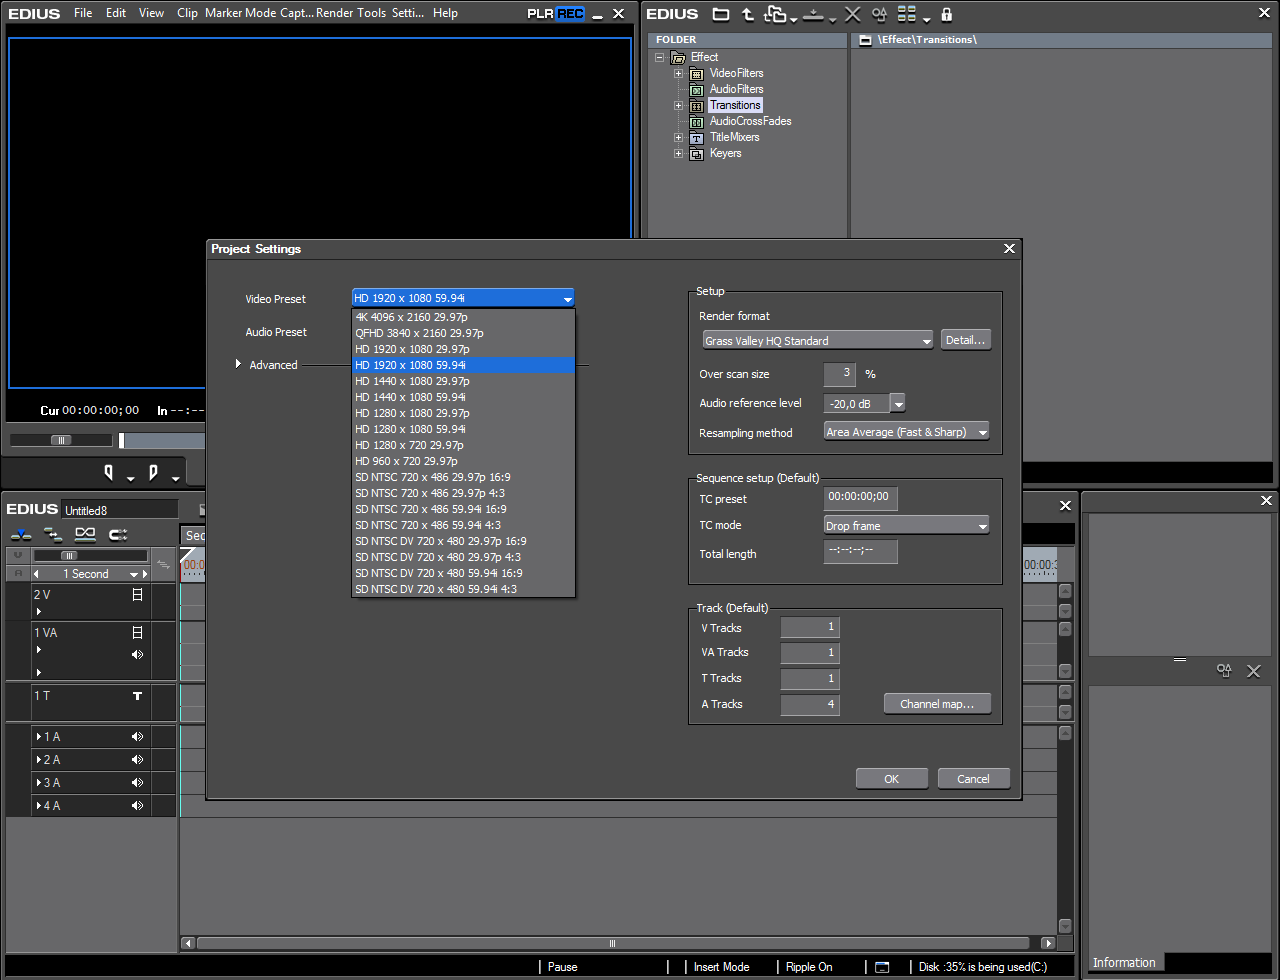The width and height of the screenshot is (1280, 980).
Task: Go up one folder in the Effect panel
Action: pos(748,14)
